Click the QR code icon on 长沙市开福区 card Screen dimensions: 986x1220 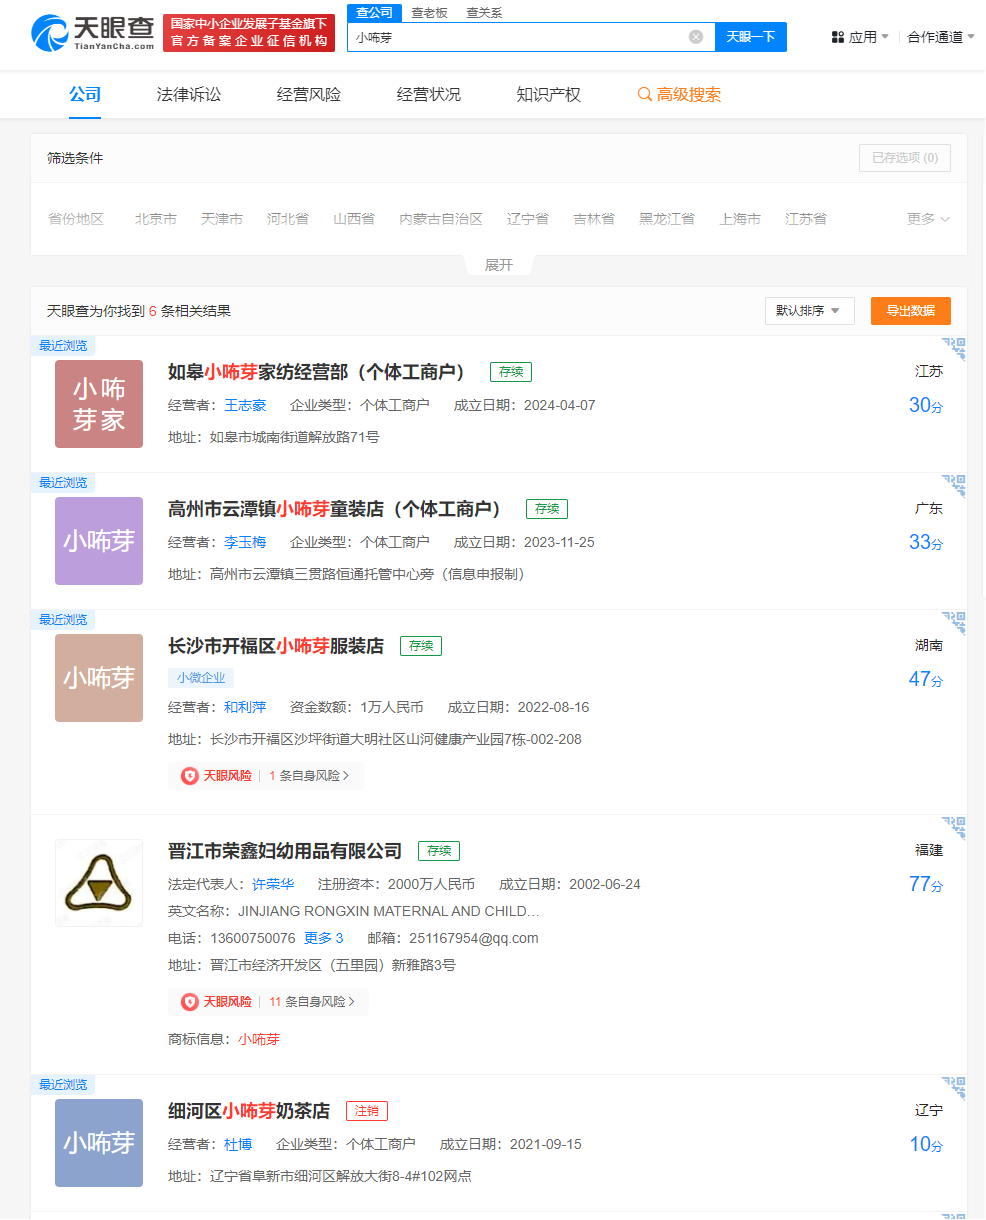pyautogui.click(x=954, y=624)
